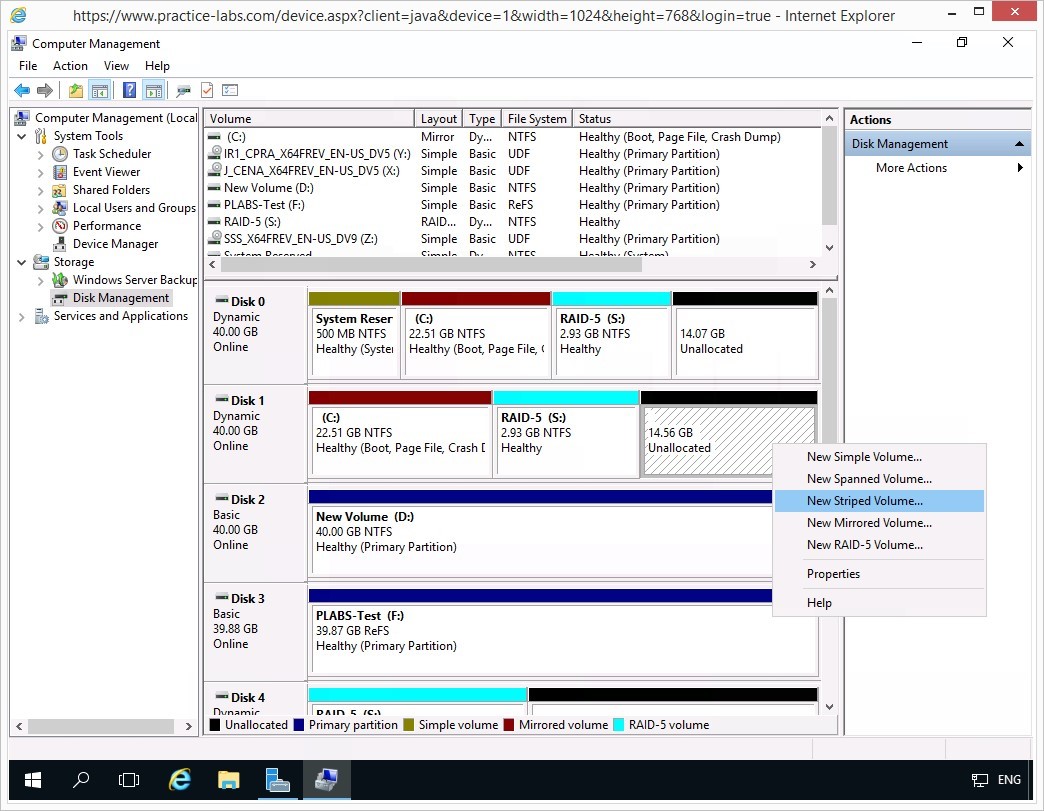This screenshot has height=811, width=1044.
Task: Toggle Show/Hide Action Pane toolbar button
Action: click(x=153, y=91)
